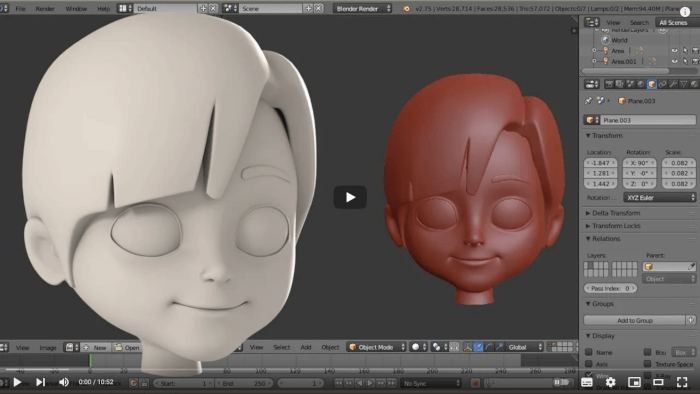Toggle selectability cursor for Area.001 lamp
This screenshot has width=700, height=394.
[685, 62]
